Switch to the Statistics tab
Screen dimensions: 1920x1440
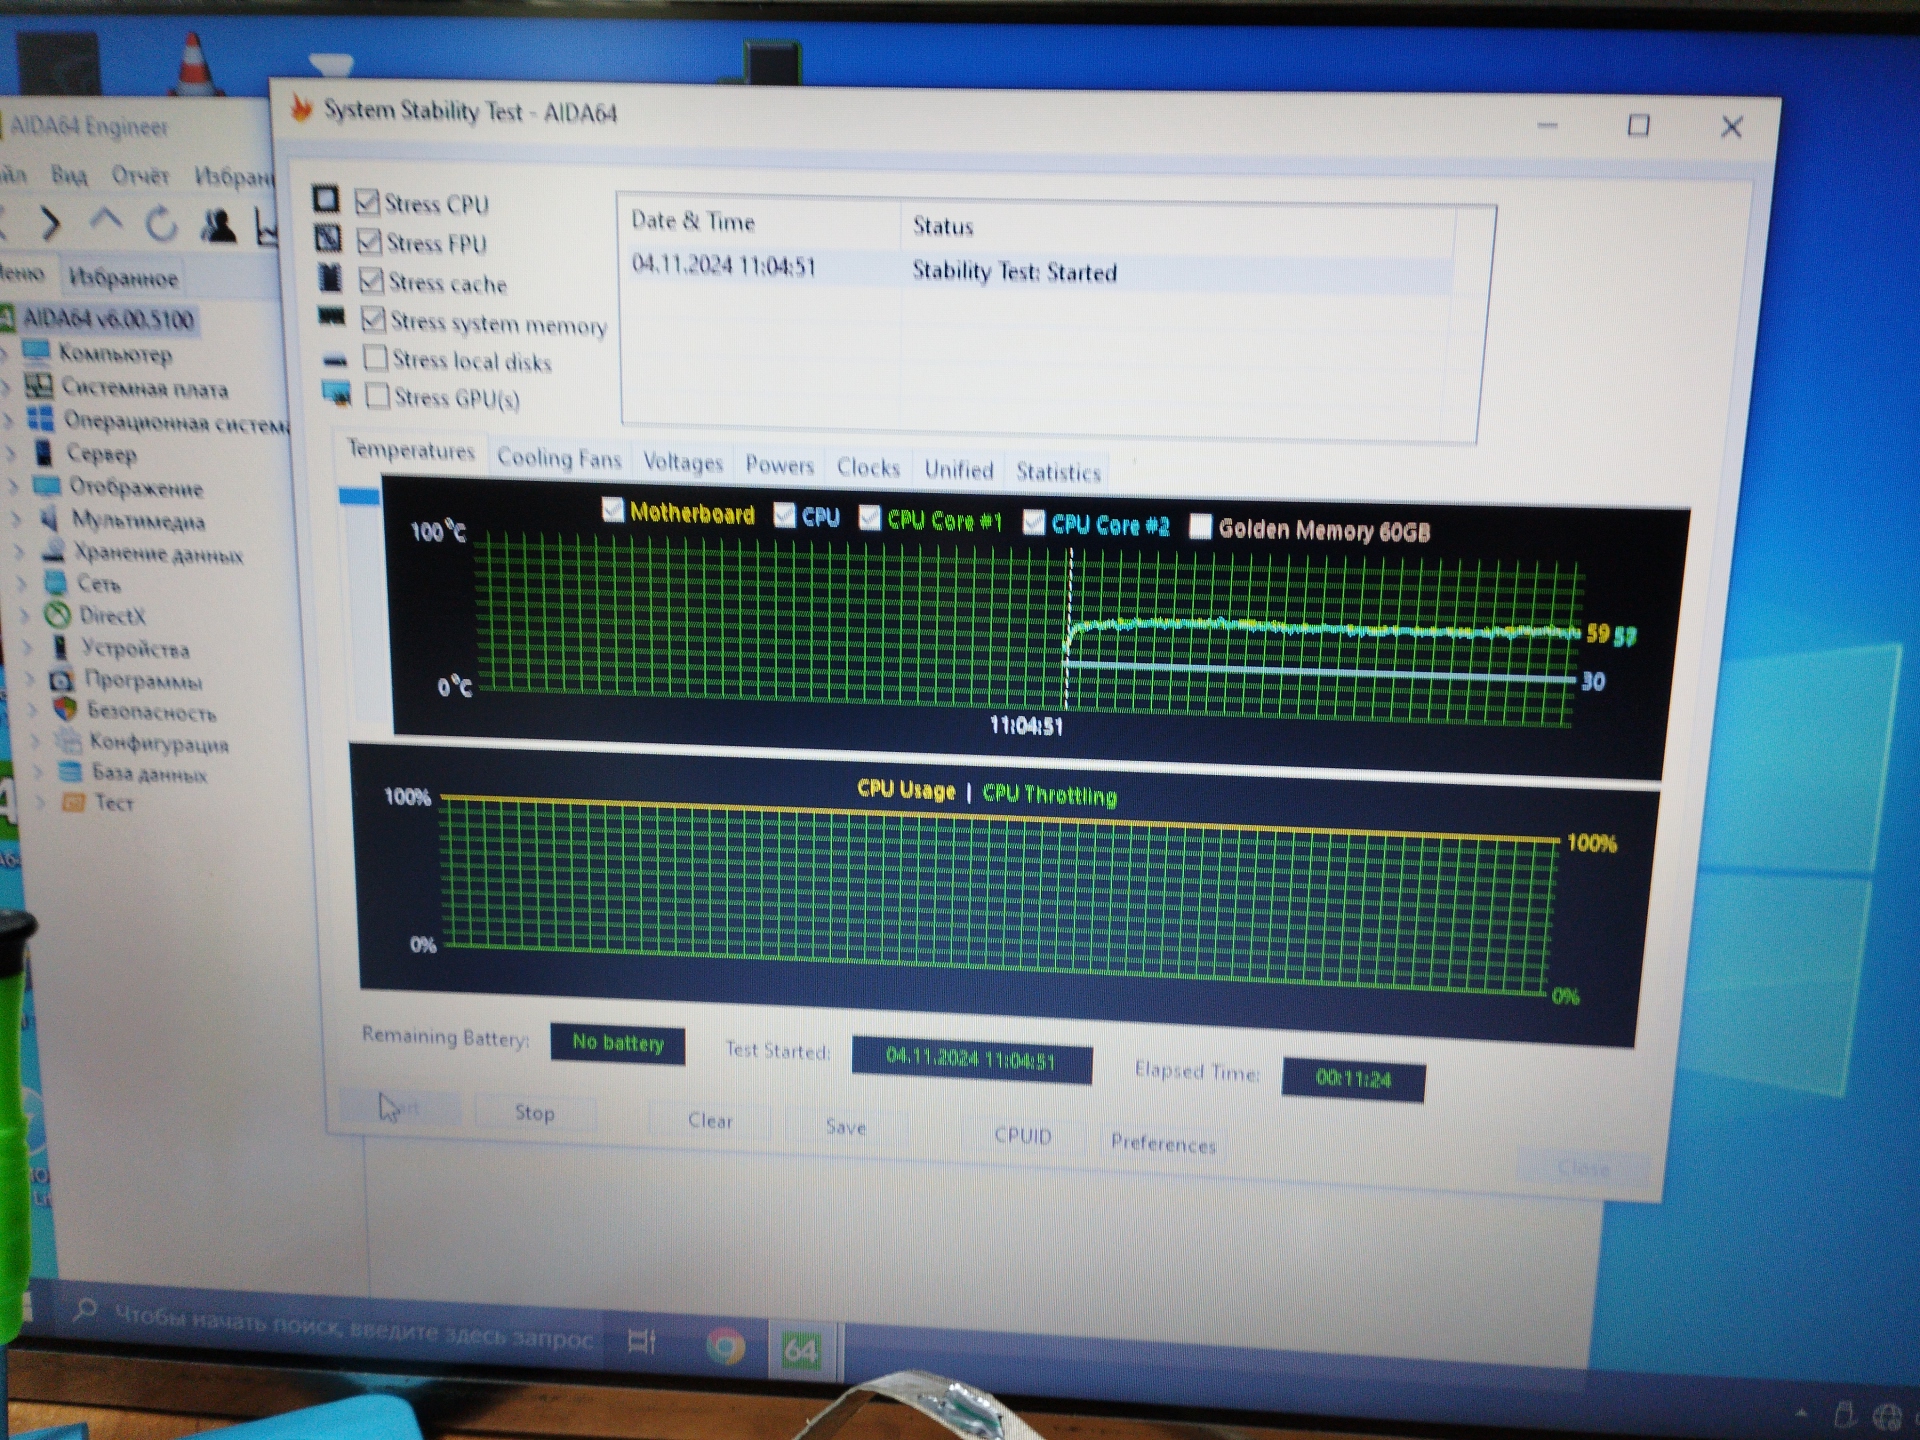click(x=1058, y=472)
